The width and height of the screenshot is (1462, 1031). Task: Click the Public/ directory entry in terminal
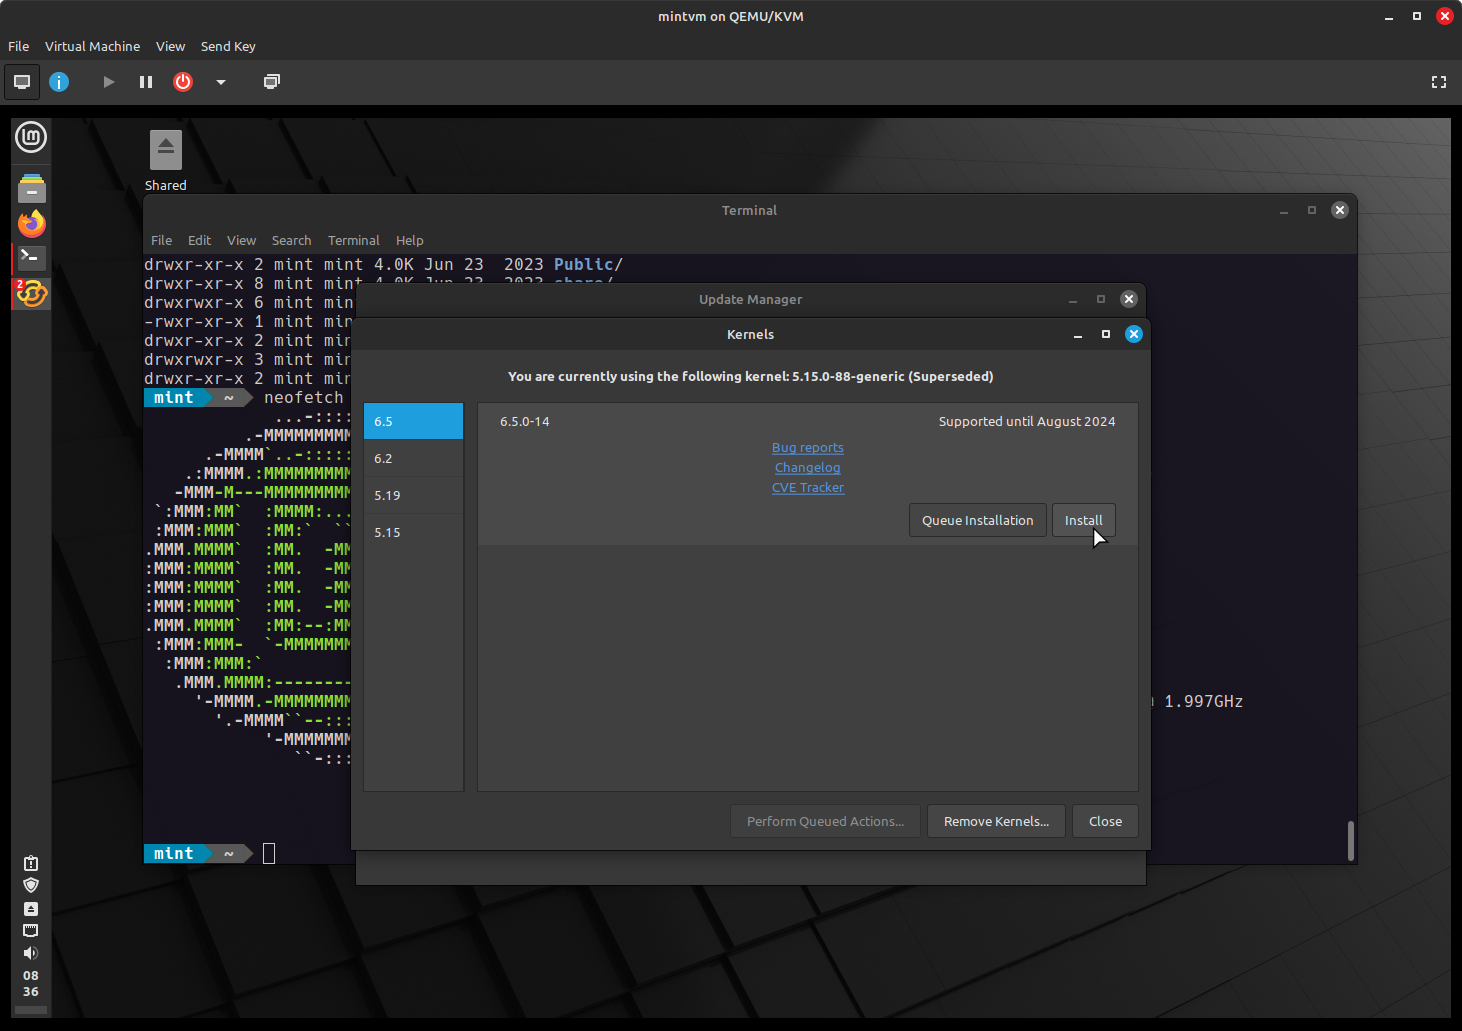(588, 264)
